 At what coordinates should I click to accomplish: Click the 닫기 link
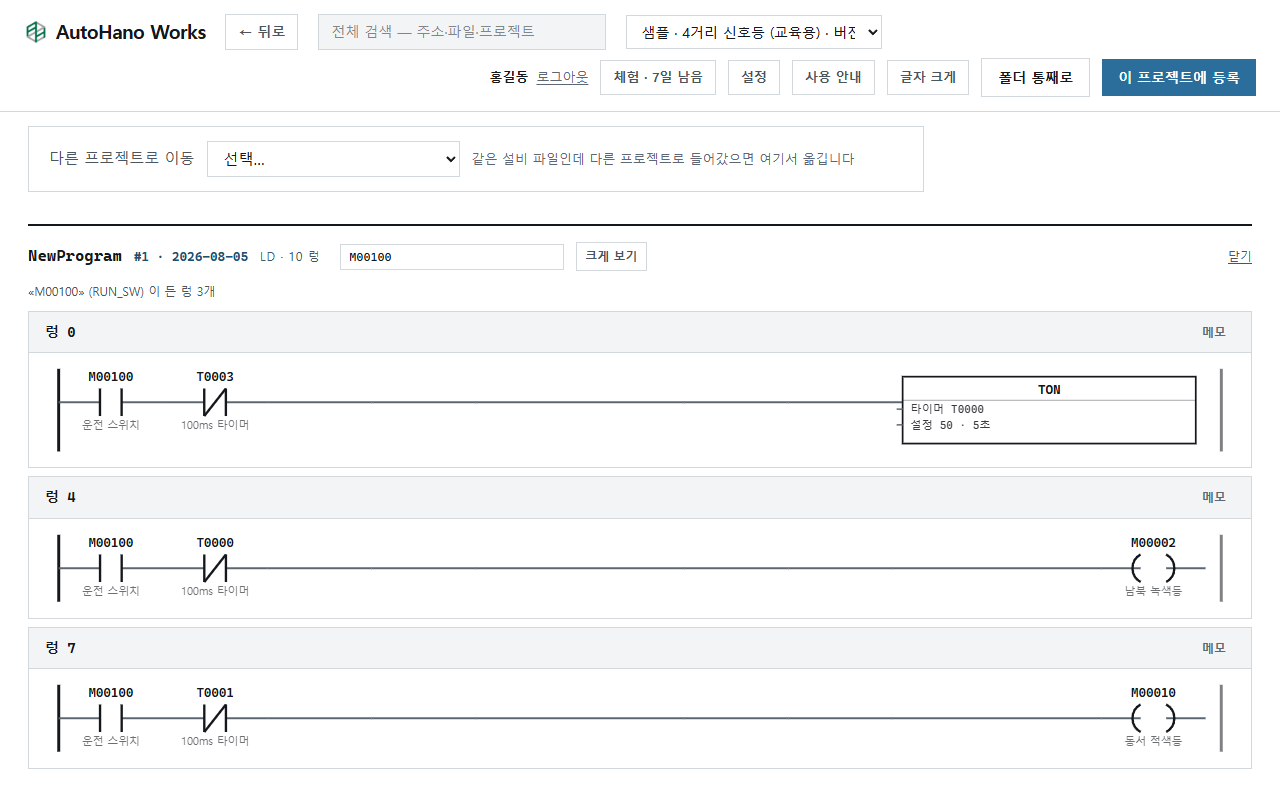click(1239, 257)
